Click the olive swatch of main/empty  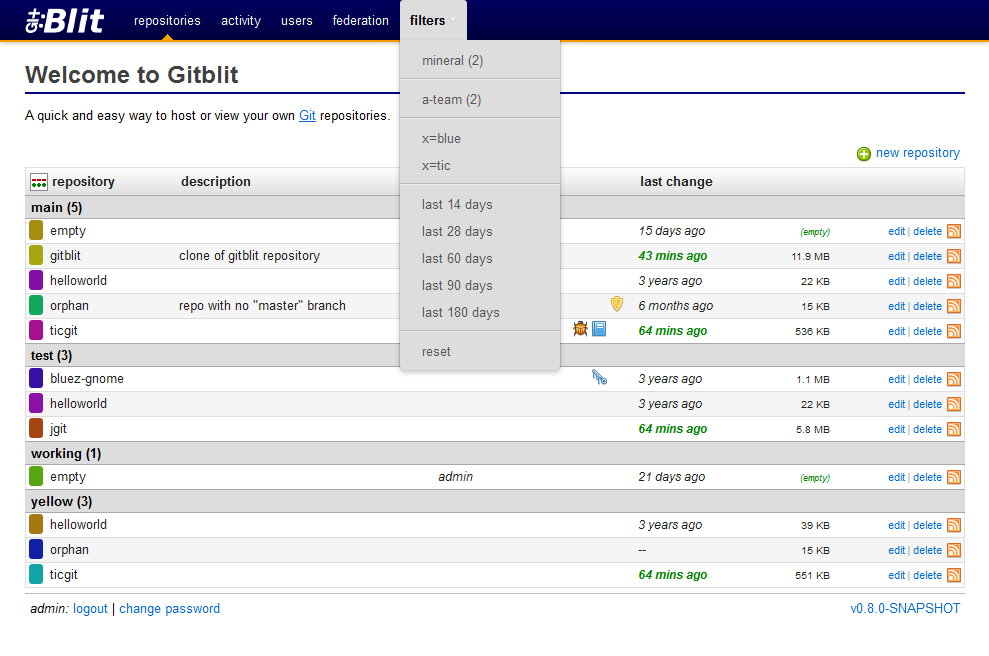coord(36,231)
